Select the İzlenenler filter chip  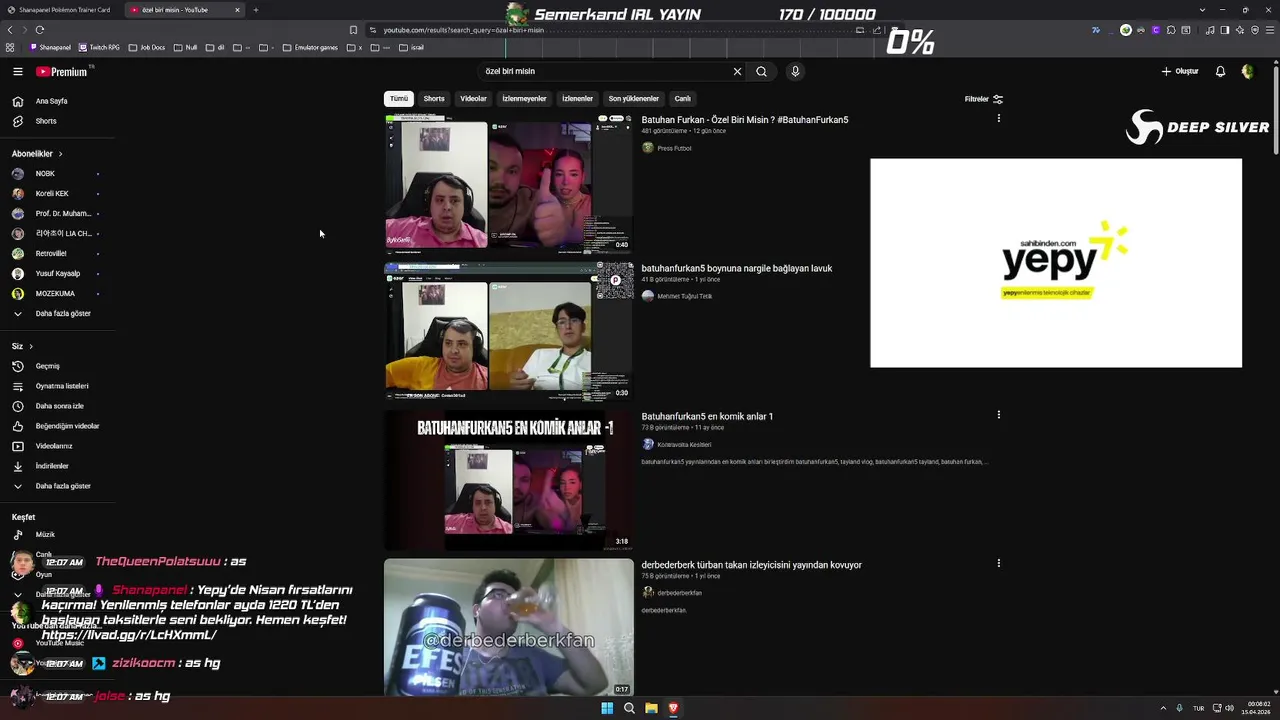[x=577, y=99]
